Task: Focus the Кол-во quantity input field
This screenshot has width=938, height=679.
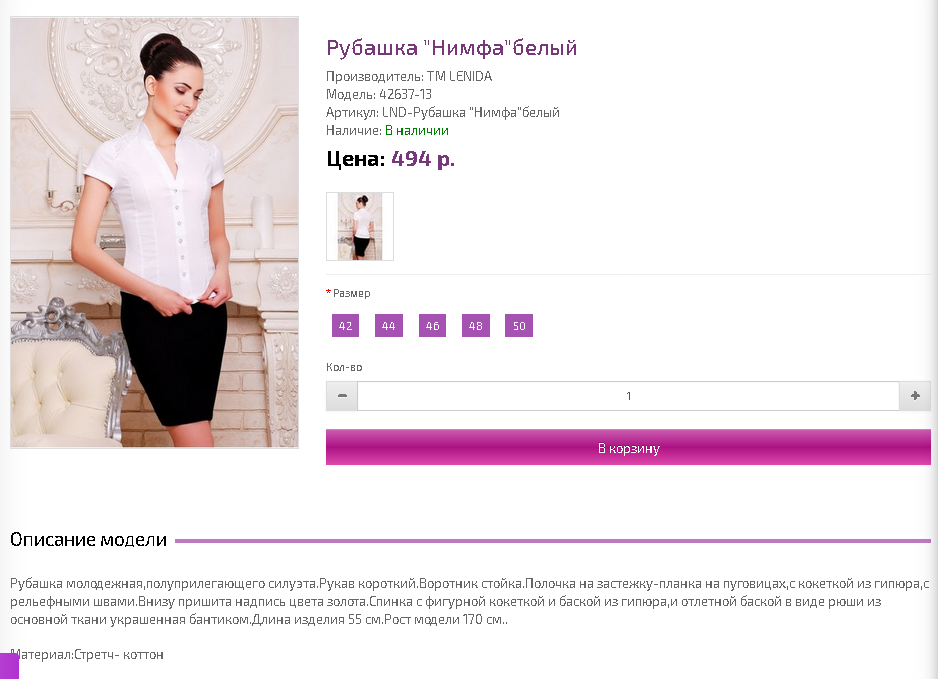Action: point(628,396)
